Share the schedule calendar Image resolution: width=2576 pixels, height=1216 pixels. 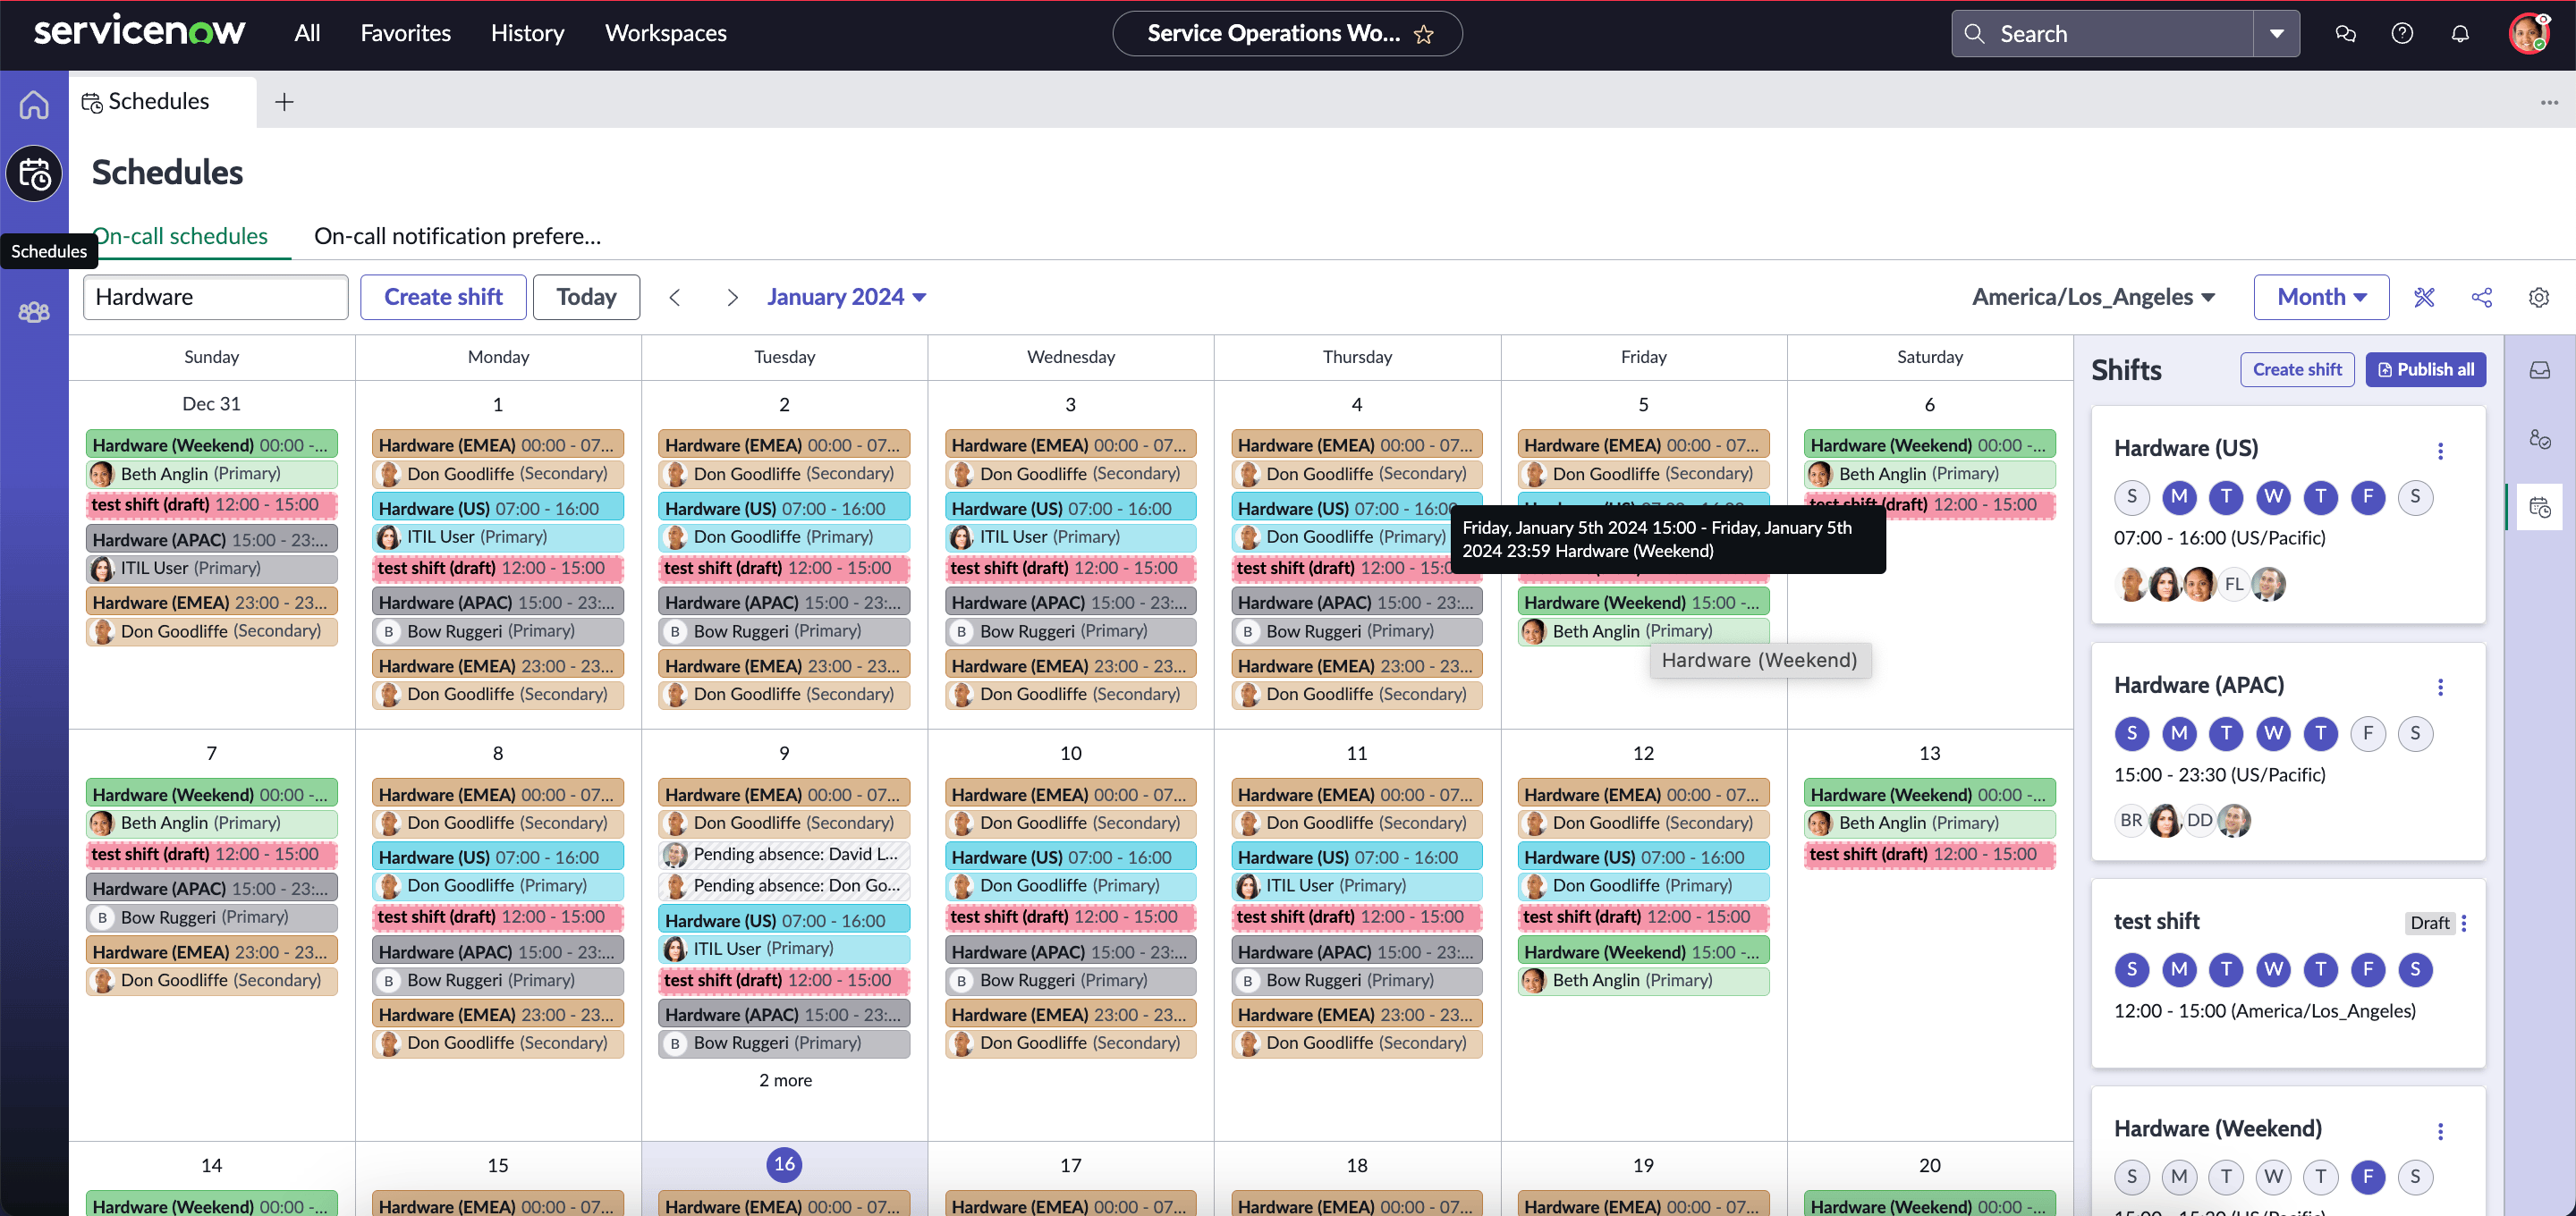click(2481, 297)
